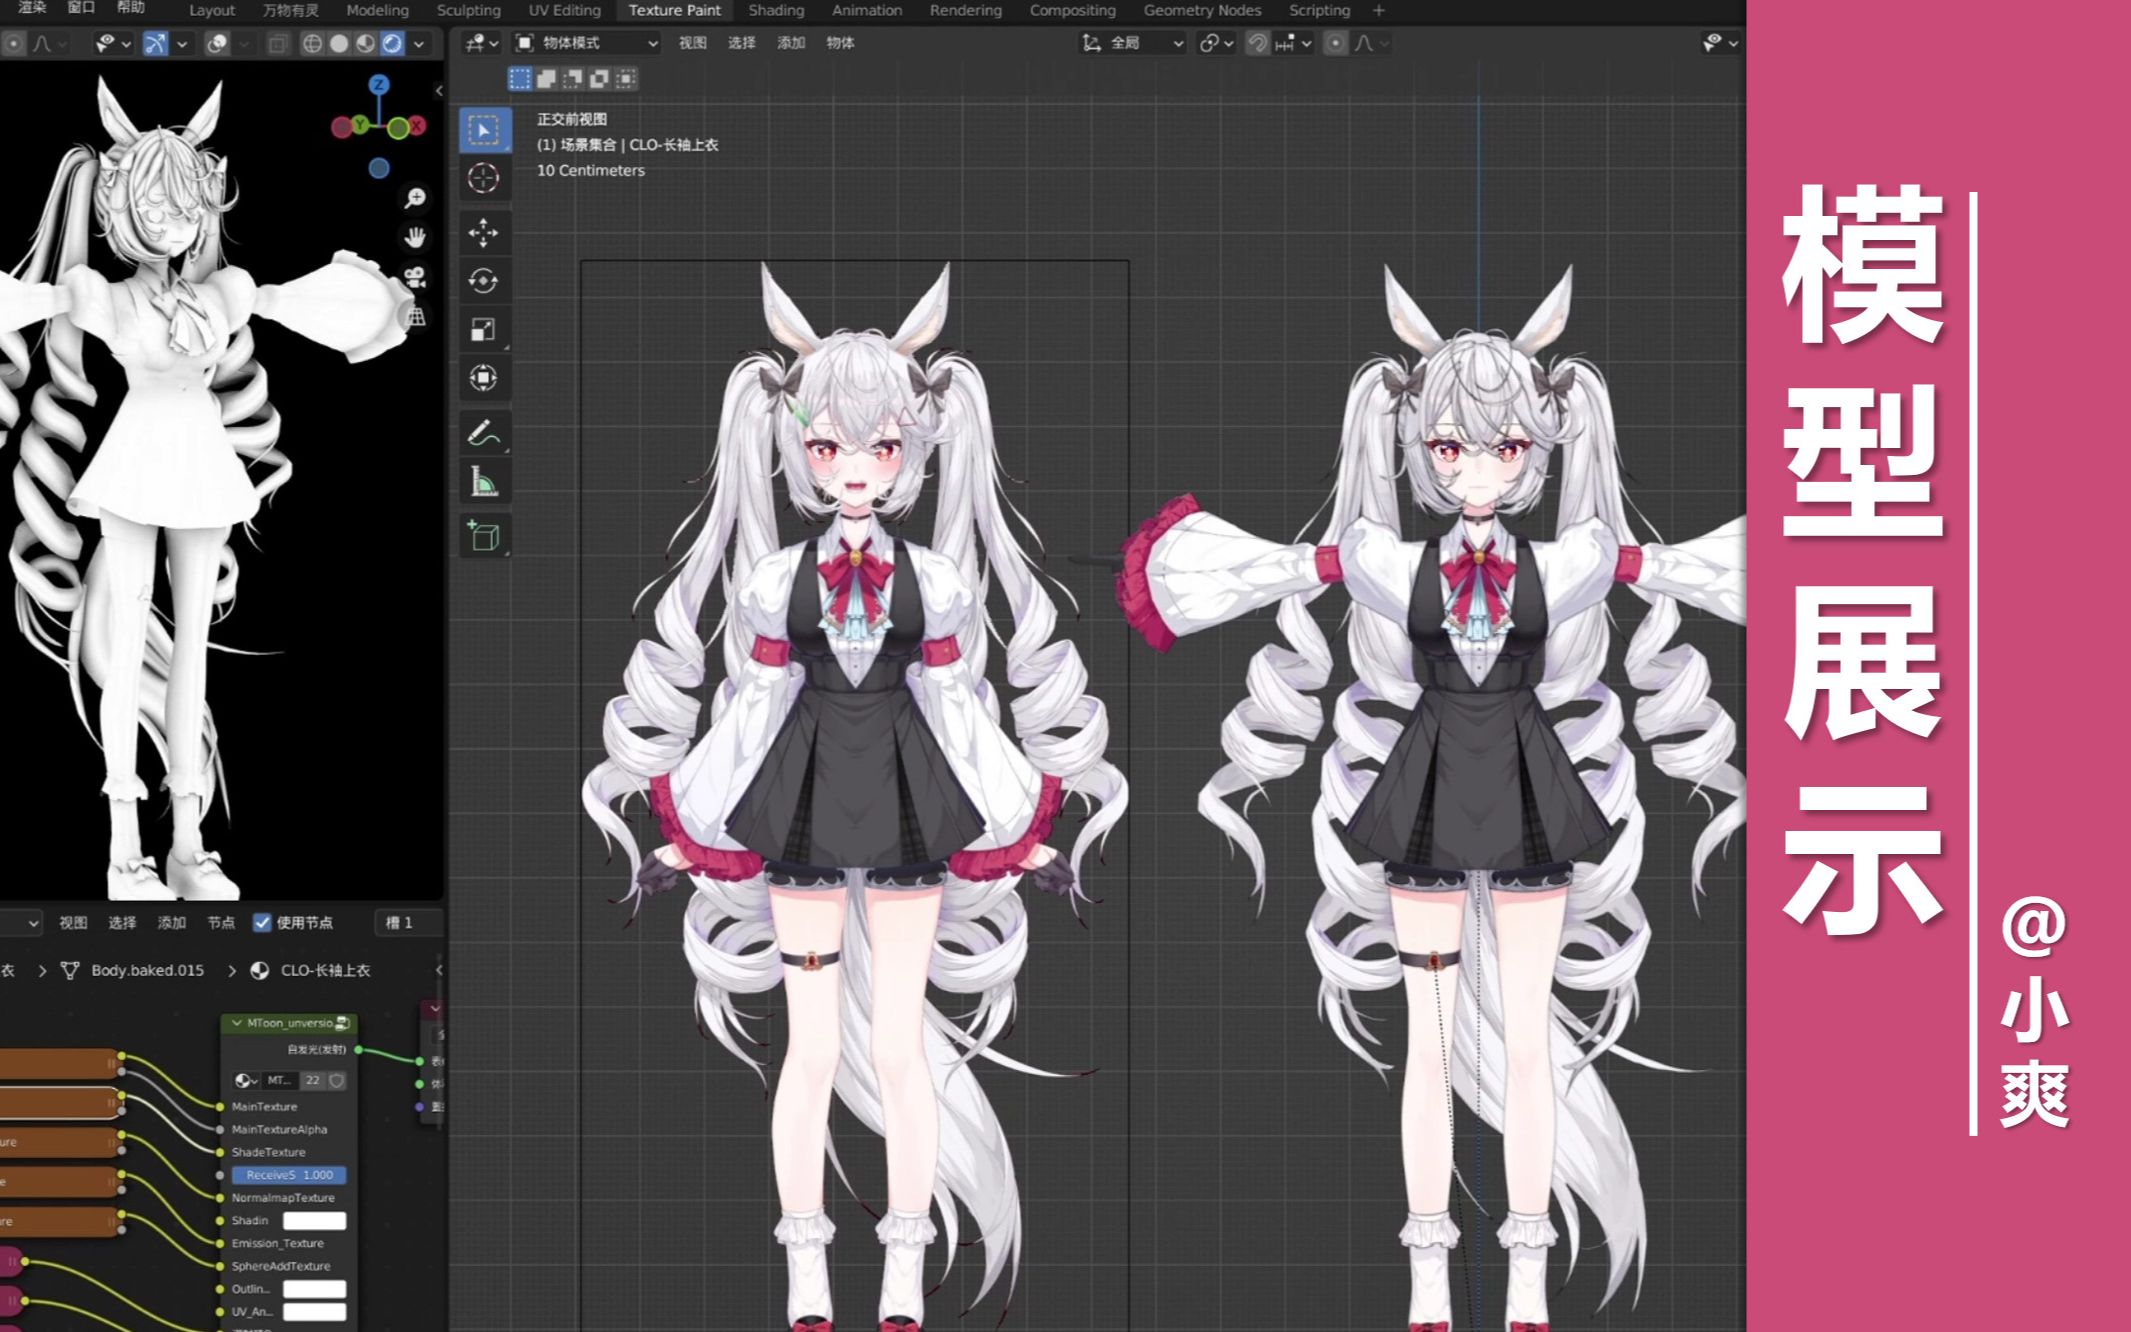Open the pivot point dropdown
This screenshot has height=1332, width=2131.
tap(1217, 44)
